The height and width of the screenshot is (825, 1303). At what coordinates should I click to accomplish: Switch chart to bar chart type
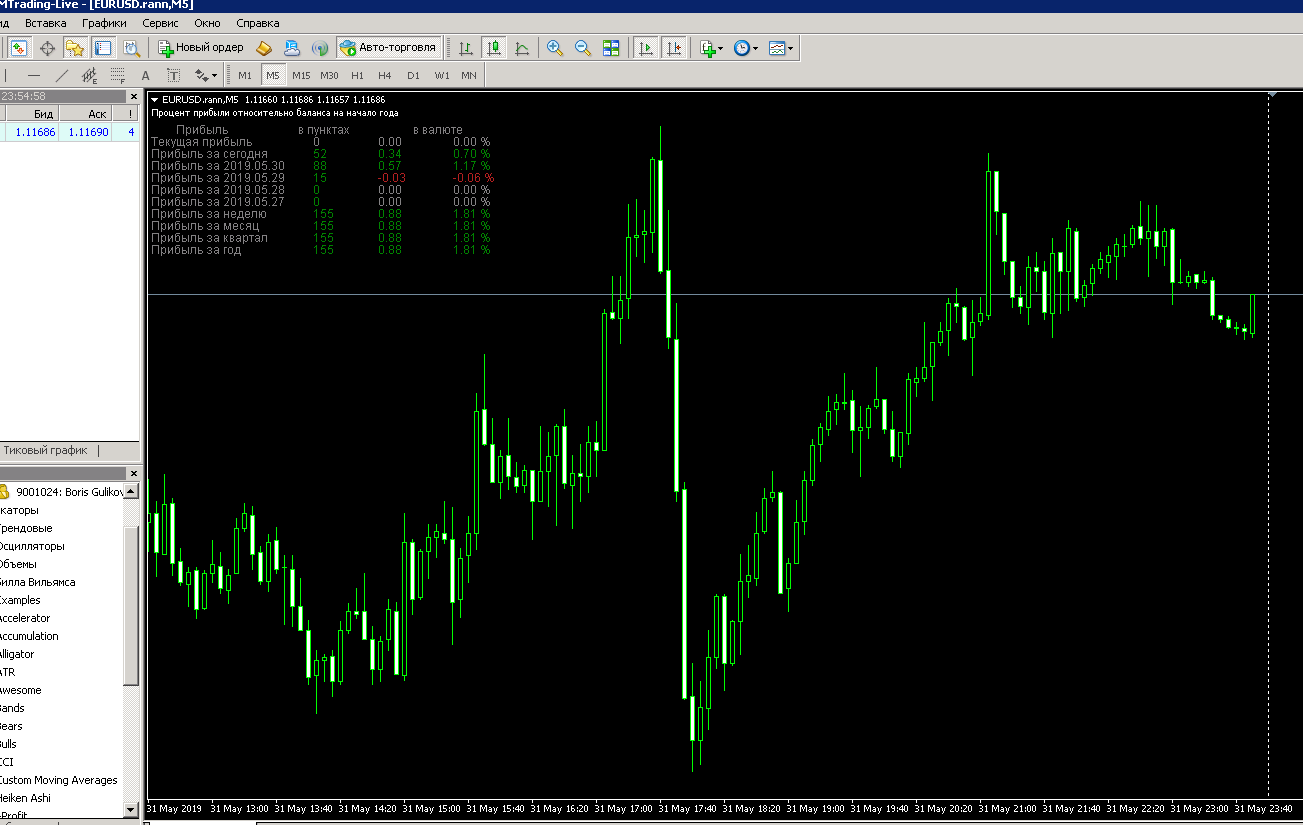coord(466,47)
